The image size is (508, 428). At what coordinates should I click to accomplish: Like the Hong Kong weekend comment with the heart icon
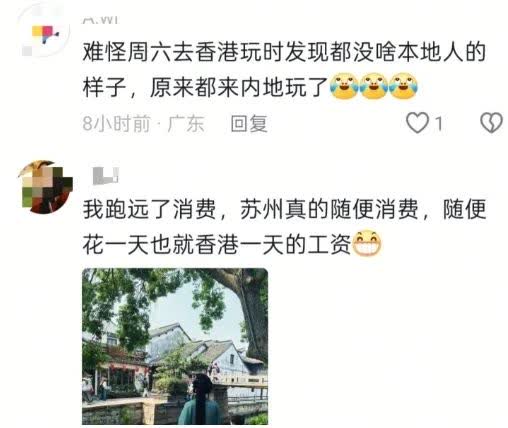point(417,123)
